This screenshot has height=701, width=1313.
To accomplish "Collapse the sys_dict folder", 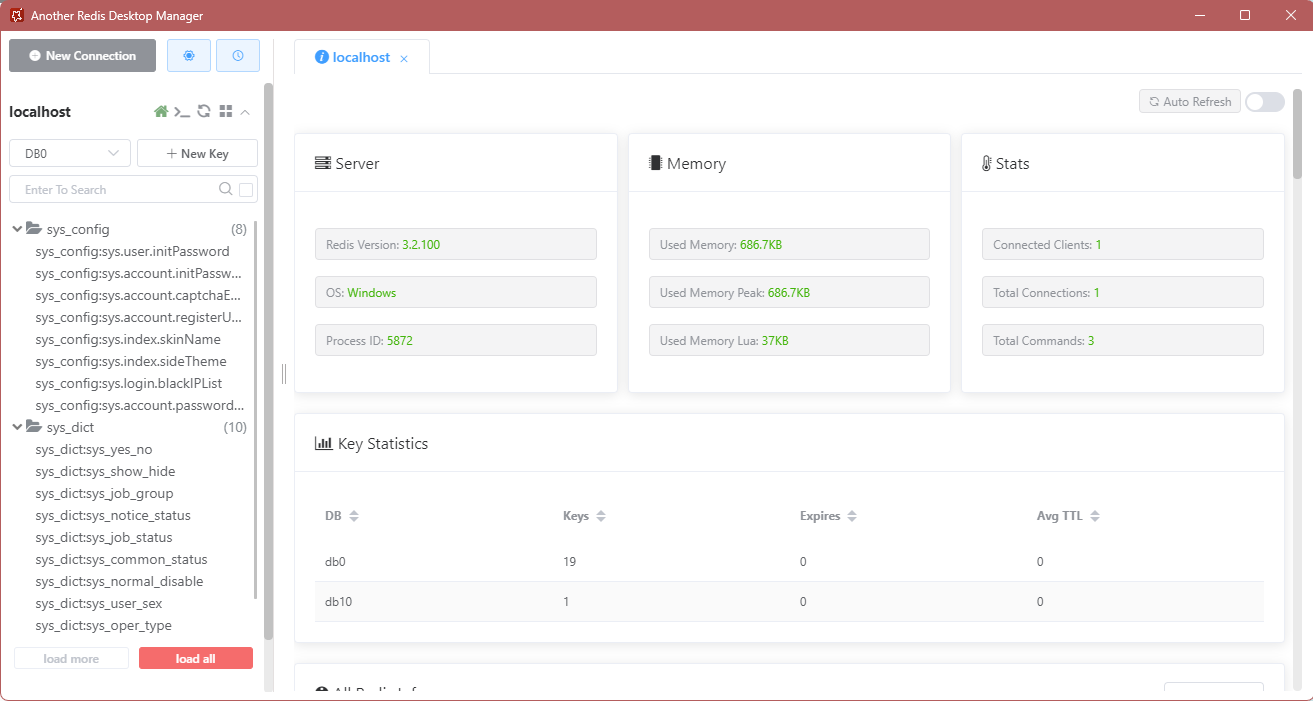I will click(x=17, y=427).
